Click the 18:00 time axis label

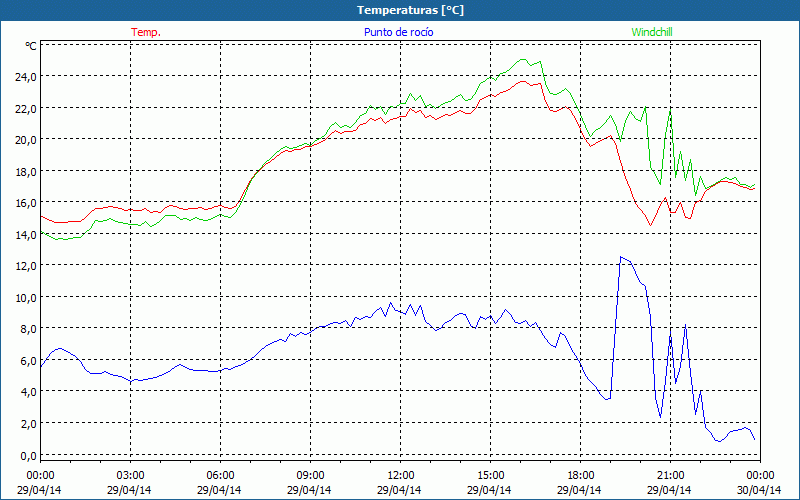tap(581, 476)
